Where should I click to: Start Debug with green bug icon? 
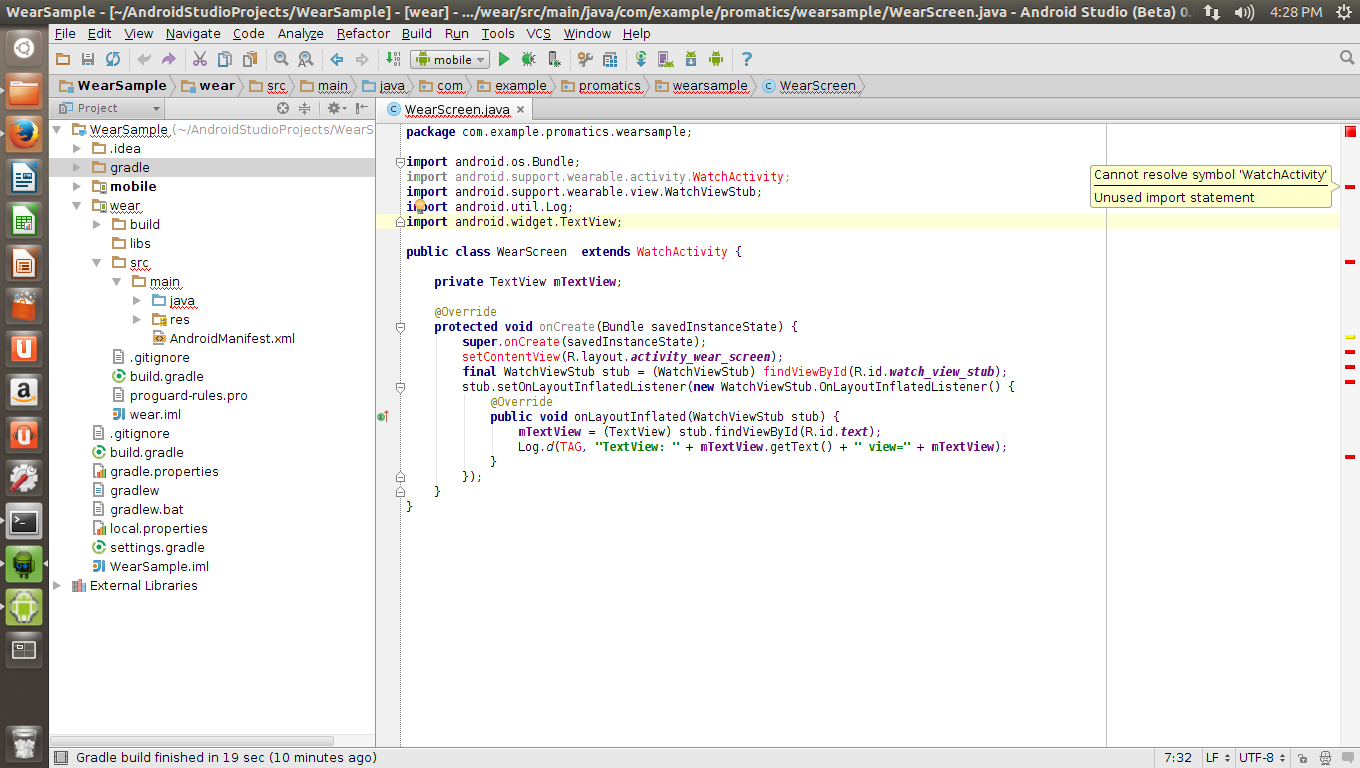(528, 60)
